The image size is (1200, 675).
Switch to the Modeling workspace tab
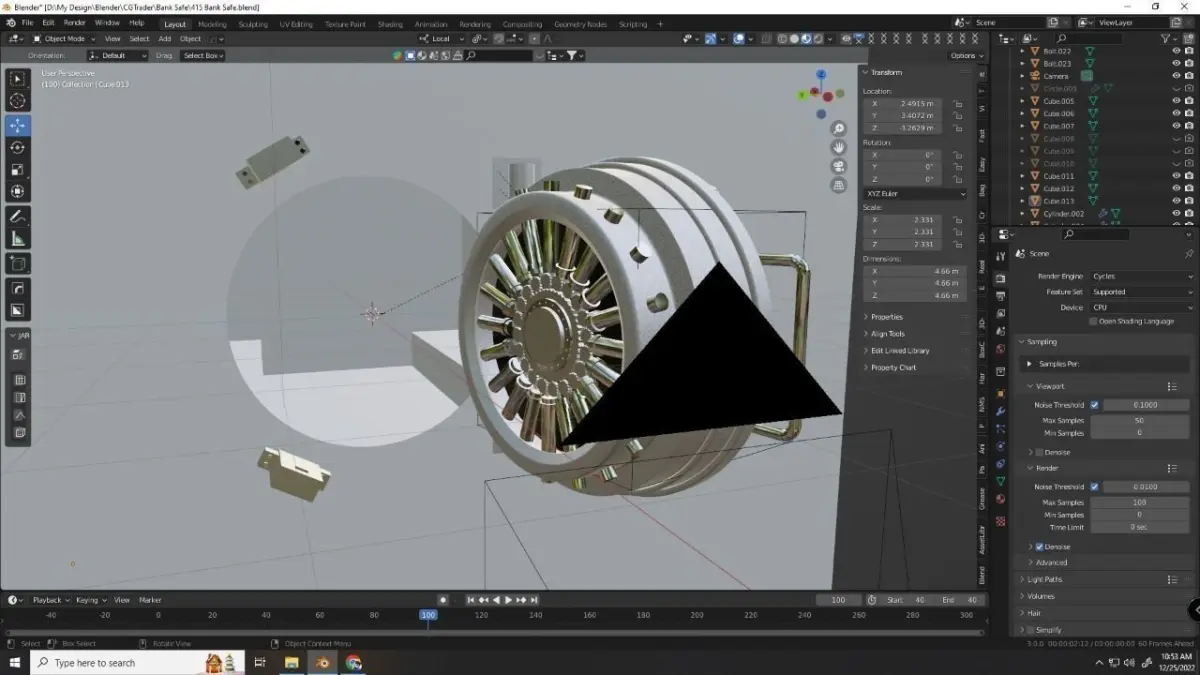(x=212, y=24)
